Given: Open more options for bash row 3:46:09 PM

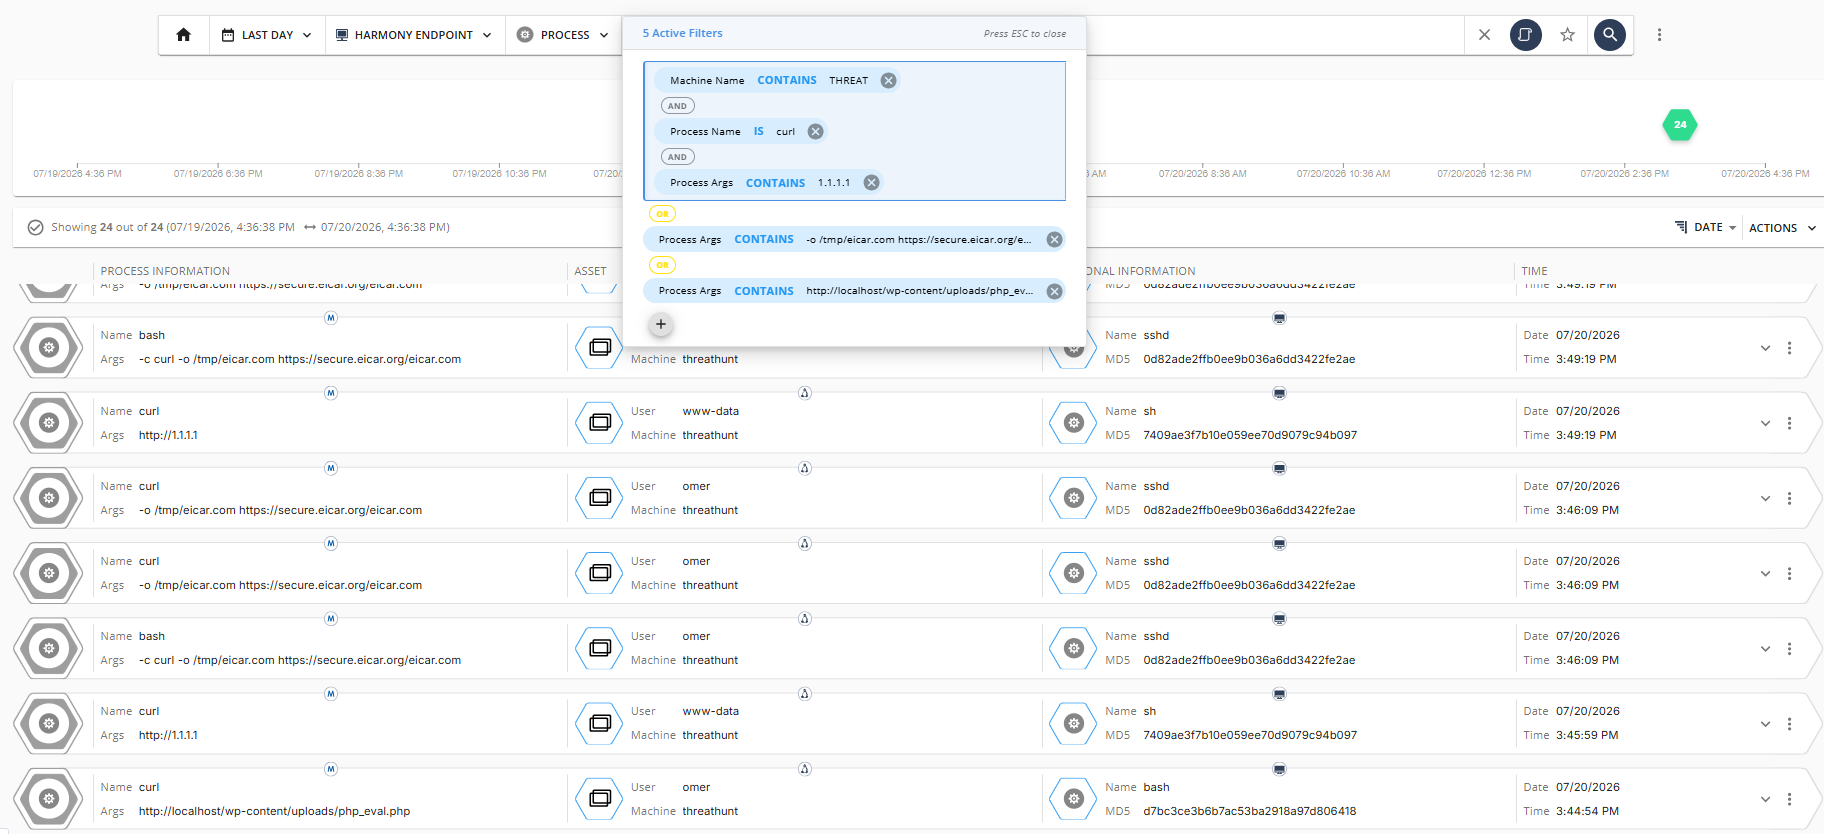Looking at the screenshot, I should click(x=1789, y=648).
